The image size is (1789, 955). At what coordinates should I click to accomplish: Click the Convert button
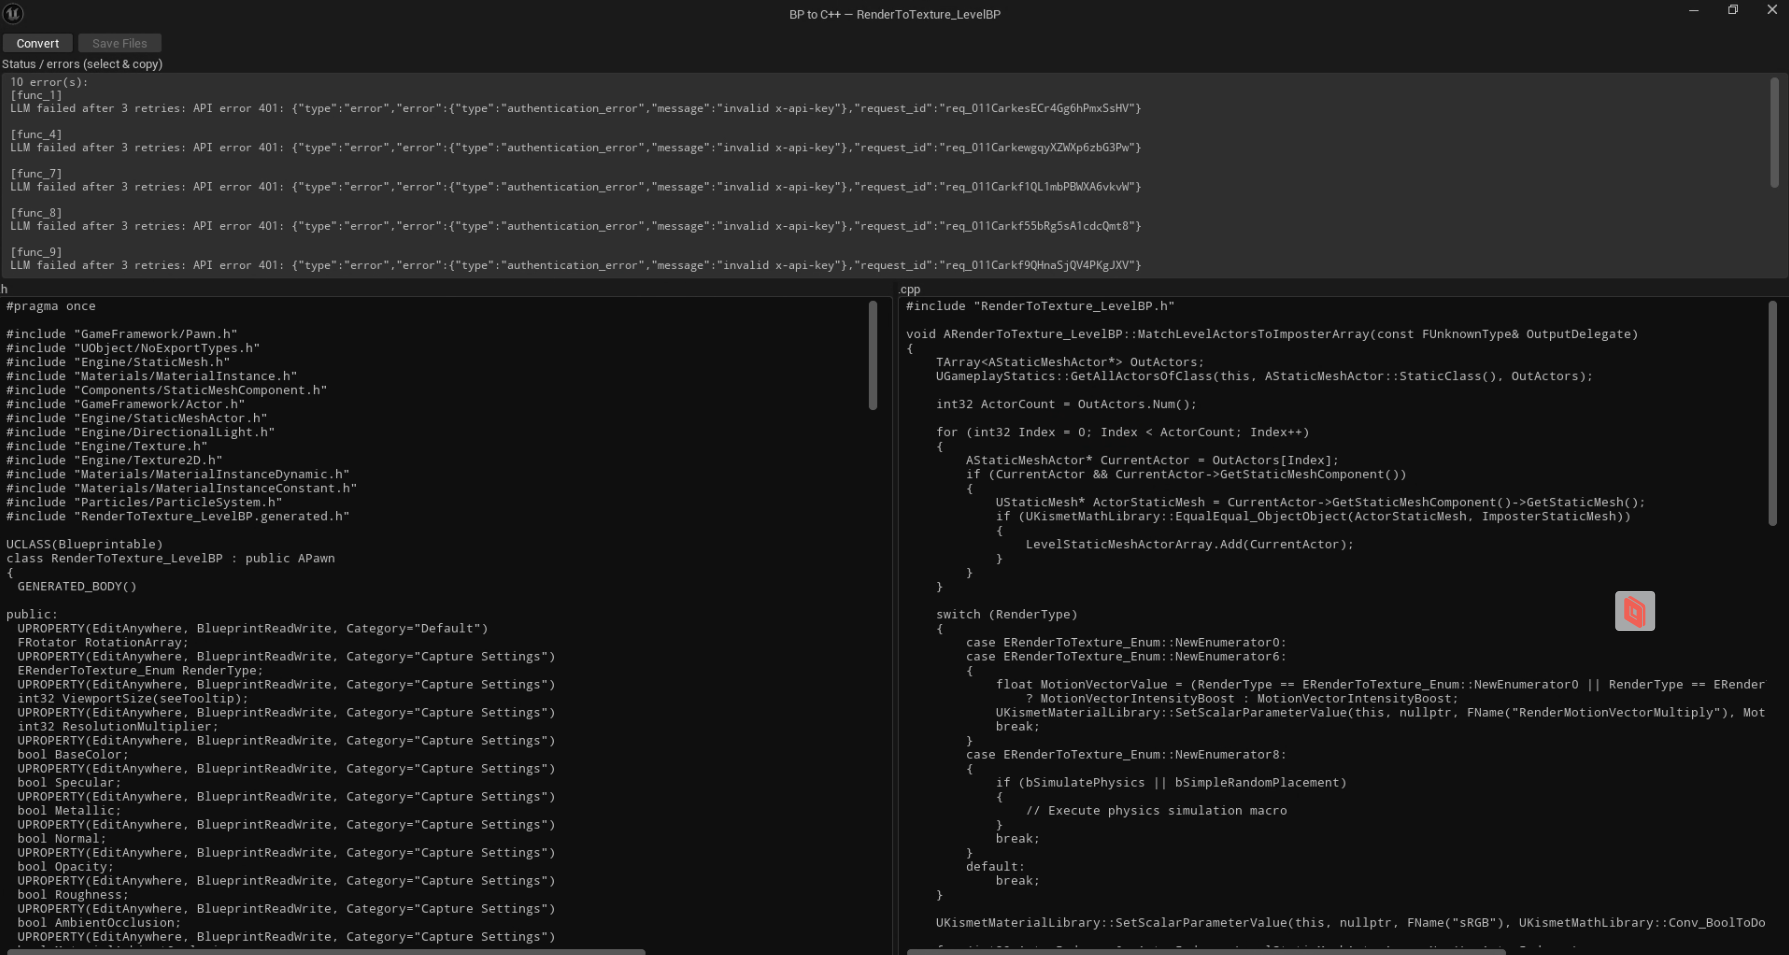(x=37, y=43)
